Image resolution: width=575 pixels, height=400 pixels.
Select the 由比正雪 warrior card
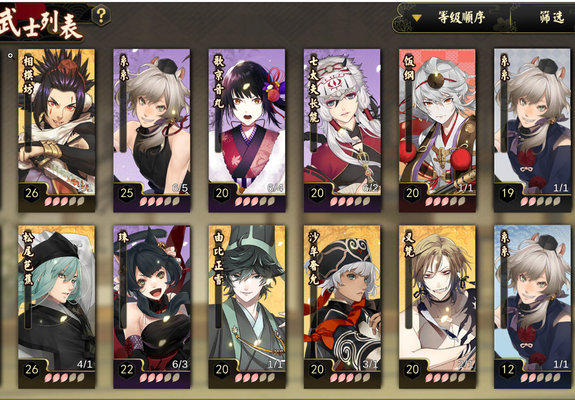pos(247,307)
